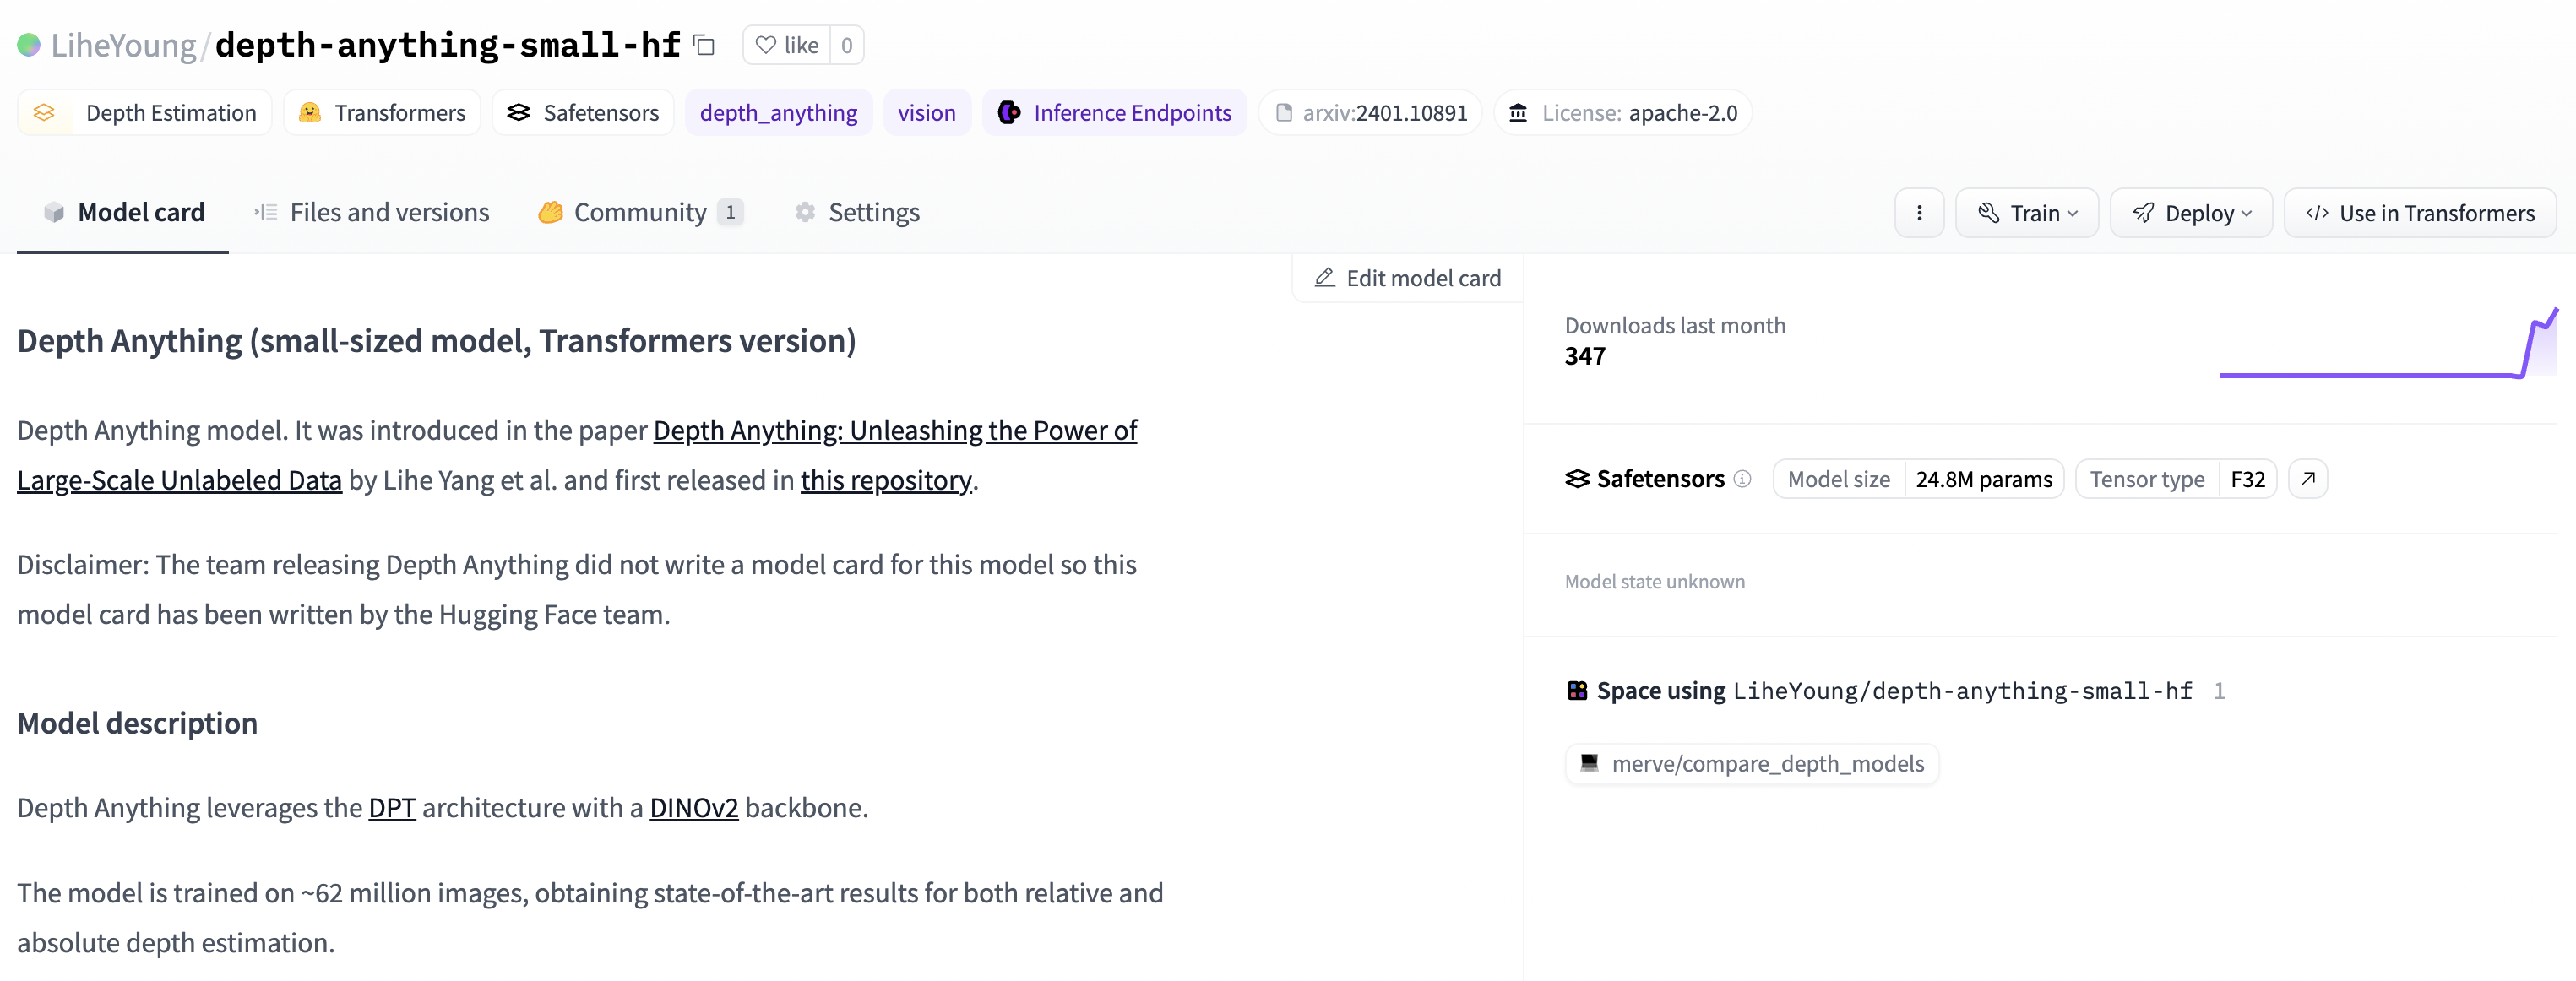The width and height of the screenshot is (2576, 981).
Task: Open the merve/compare_depth_models space link
Action: coord(1752,761)
